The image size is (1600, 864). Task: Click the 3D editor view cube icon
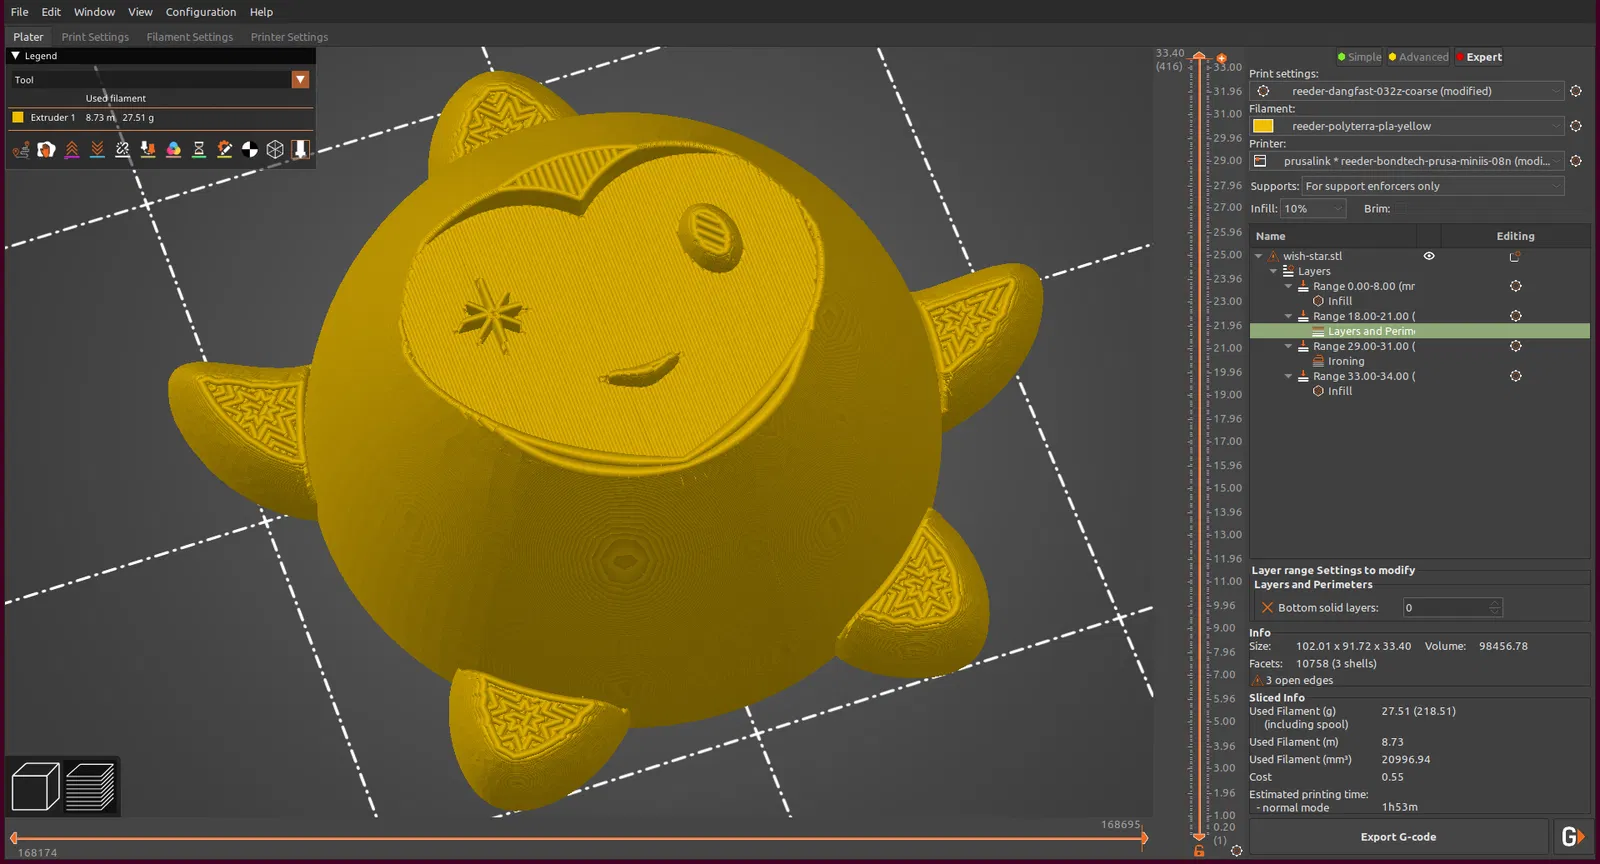35,787
